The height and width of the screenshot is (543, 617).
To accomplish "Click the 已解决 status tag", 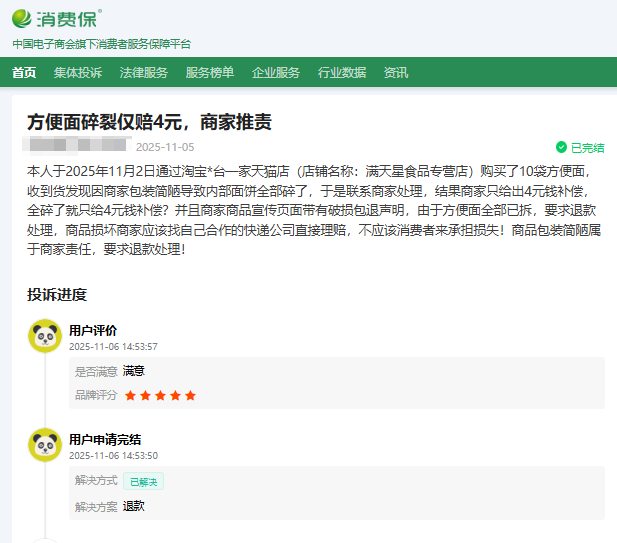I will pos(143,481).
